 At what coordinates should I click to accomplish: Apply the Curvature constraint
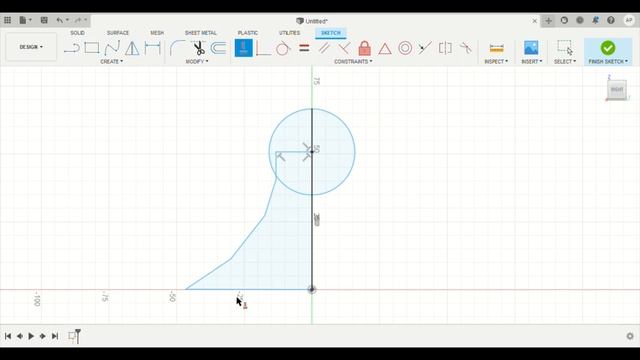click(x=465, y=48)
